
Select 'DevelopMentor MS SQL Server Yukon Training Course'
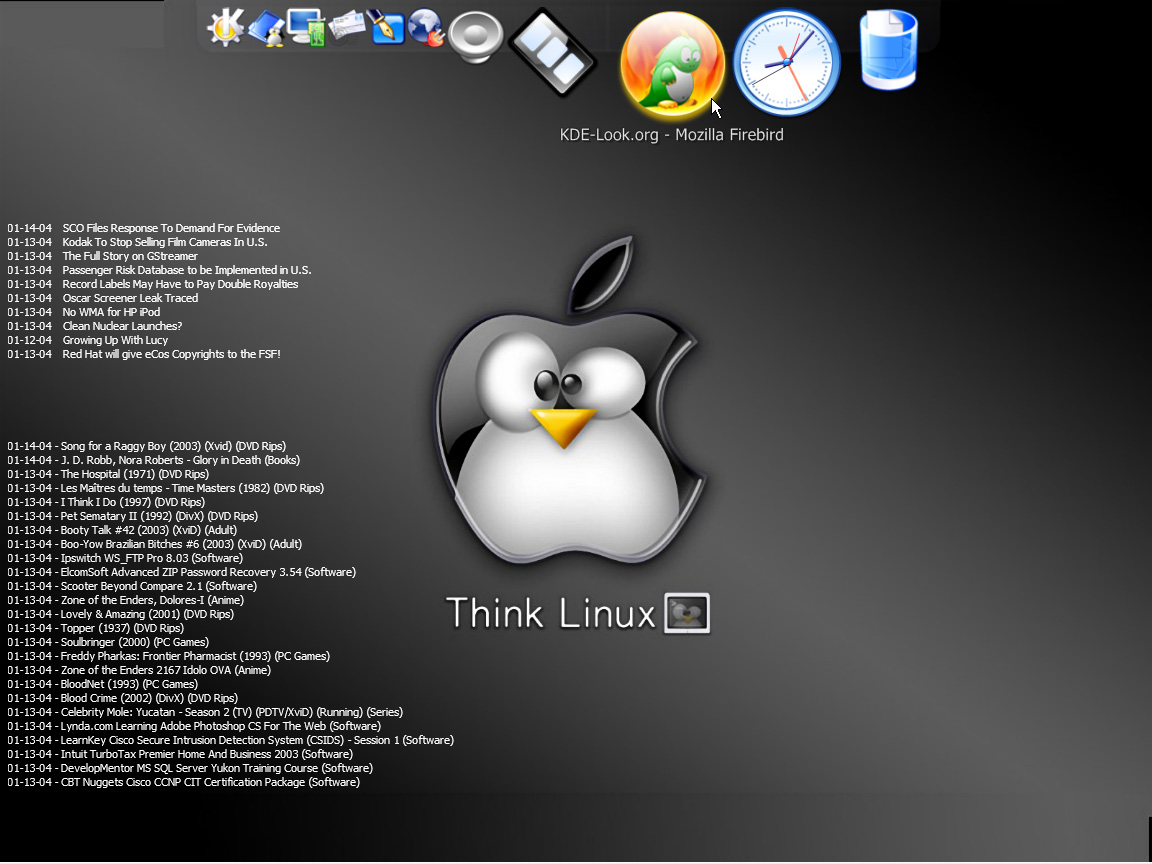[190, 767]
